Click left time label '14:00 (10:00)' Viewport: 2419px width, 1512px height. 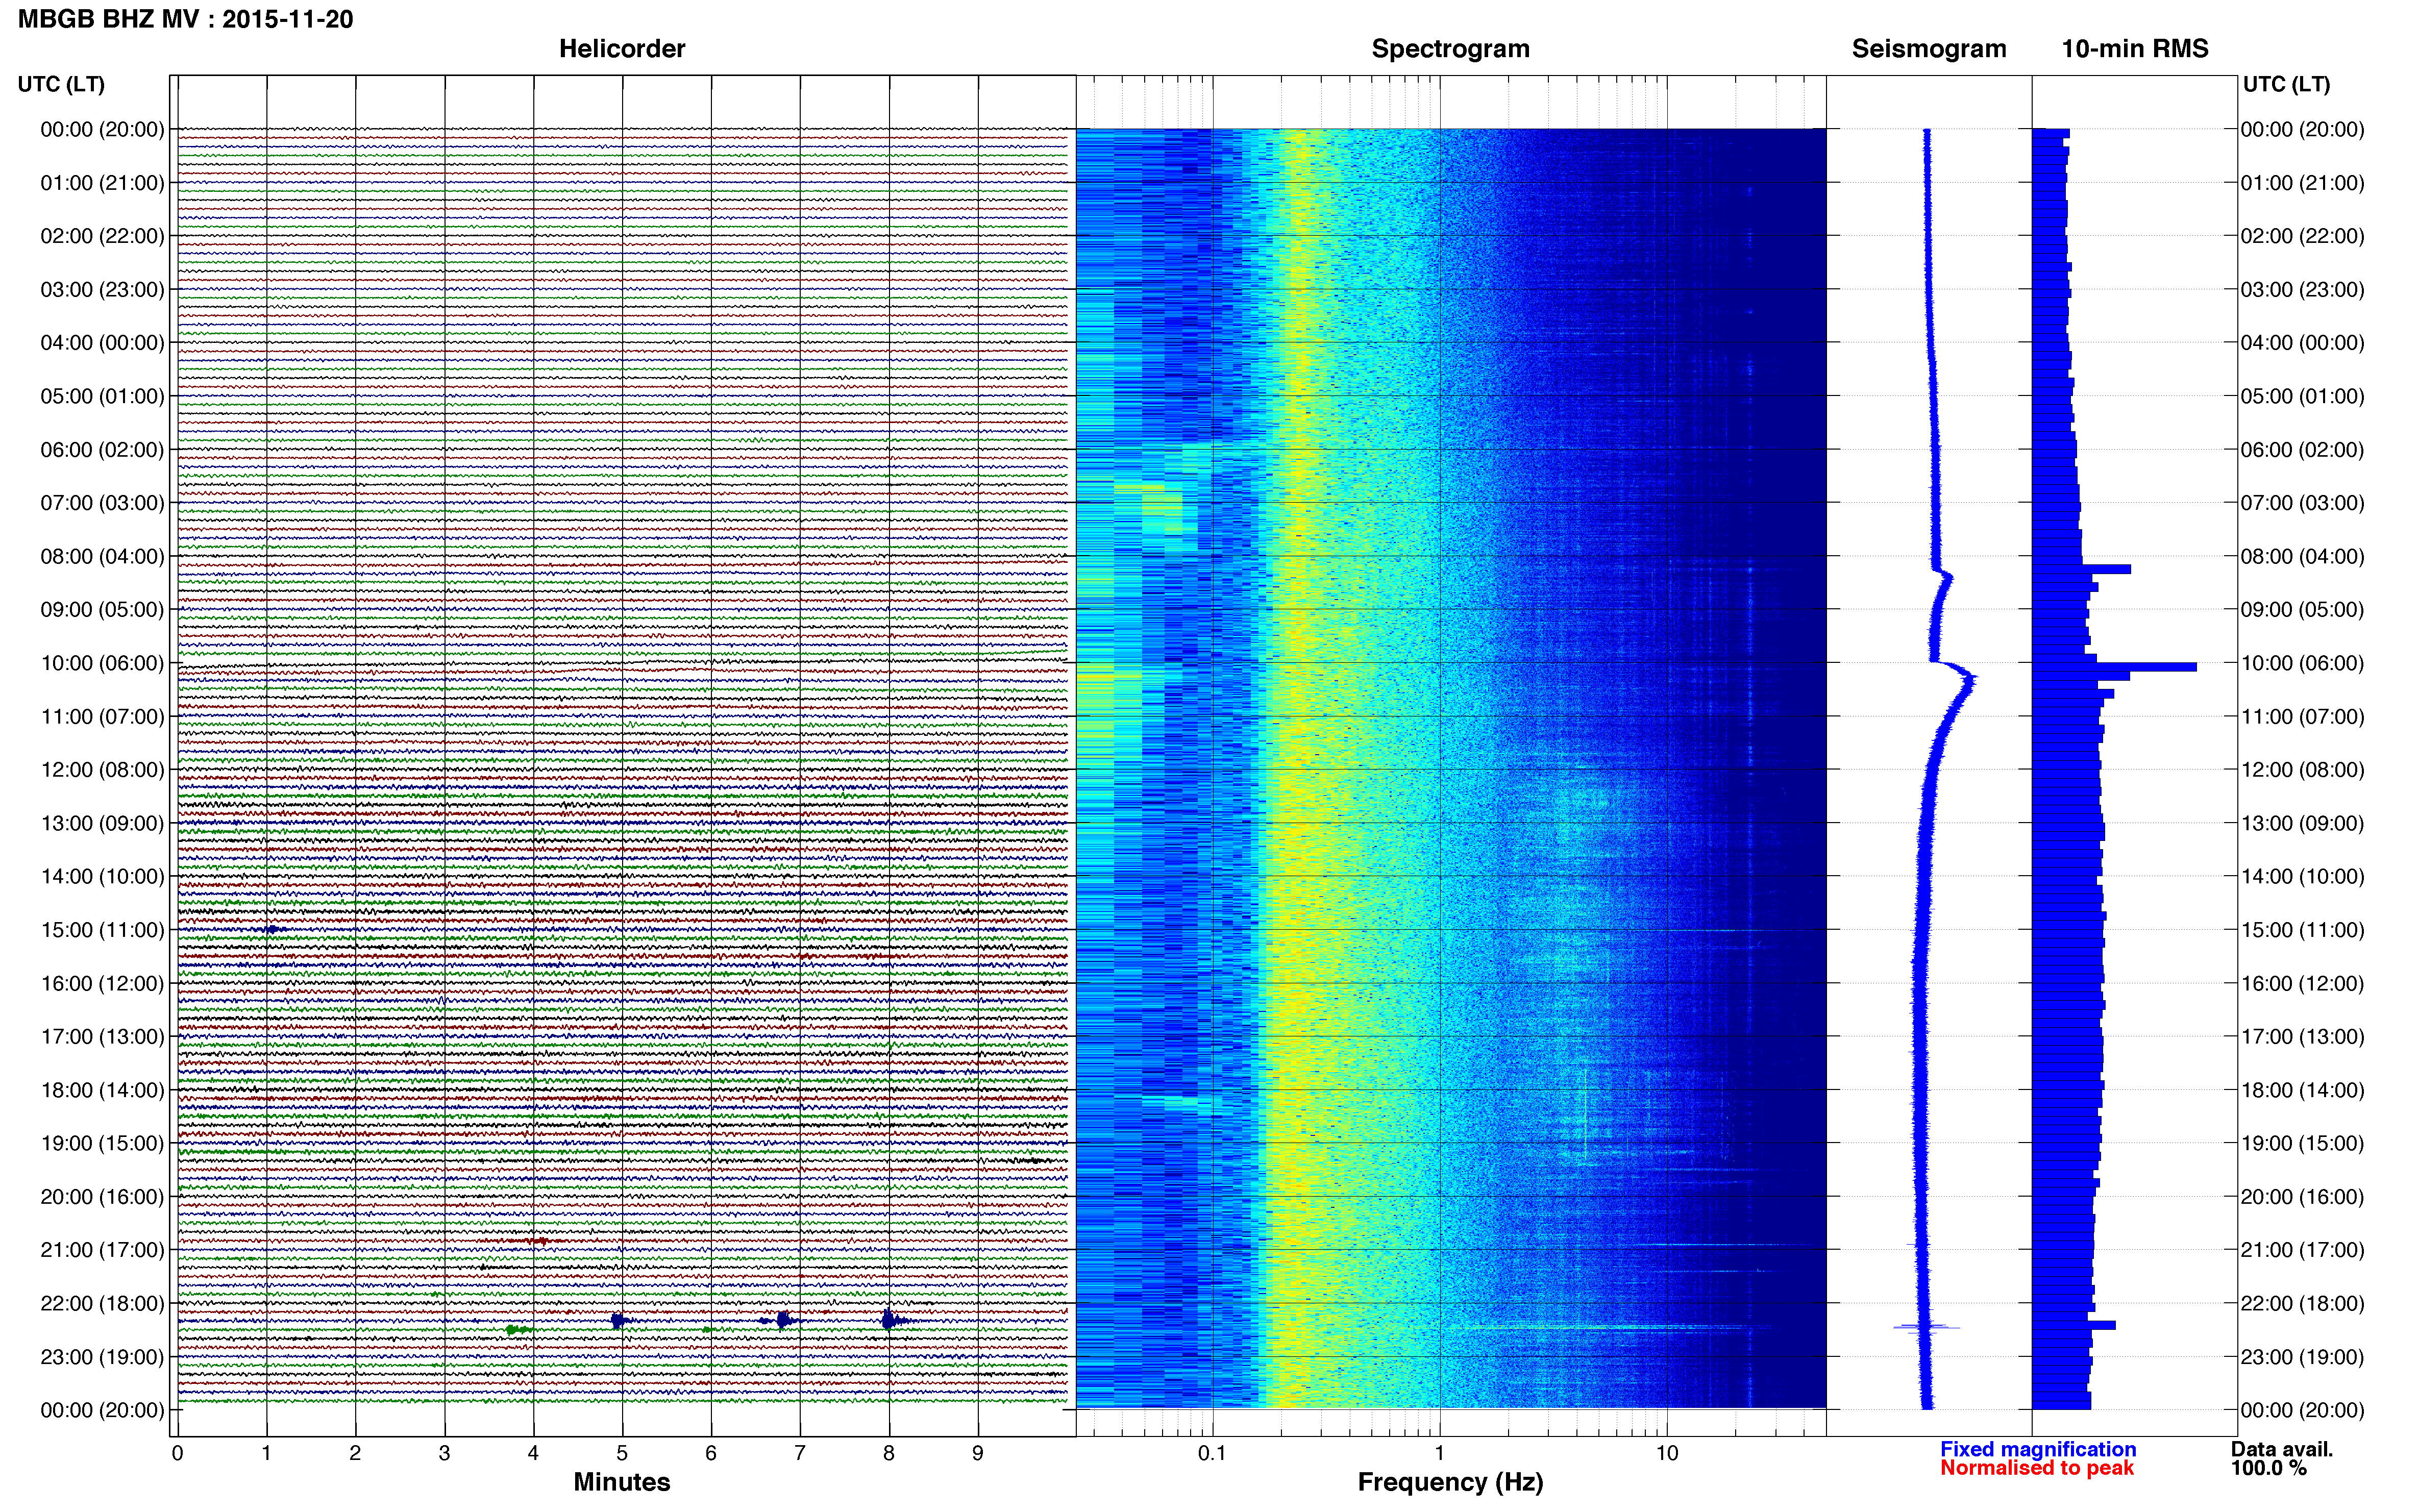102,876
